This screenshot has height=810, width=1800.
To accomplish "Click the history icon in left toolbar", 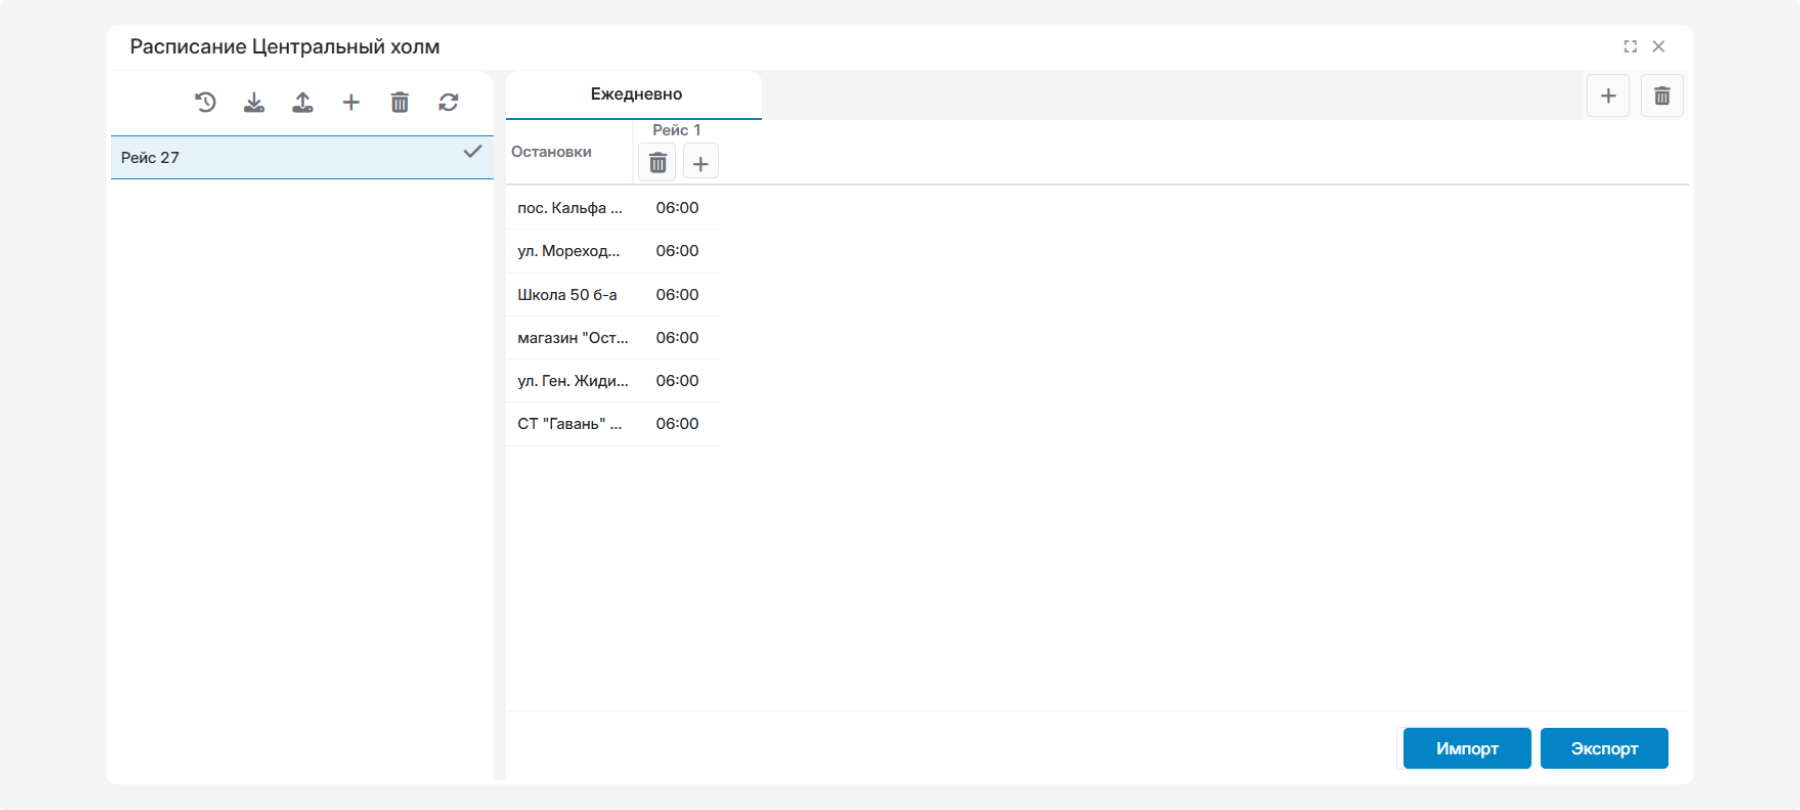I will coord(205,102).
